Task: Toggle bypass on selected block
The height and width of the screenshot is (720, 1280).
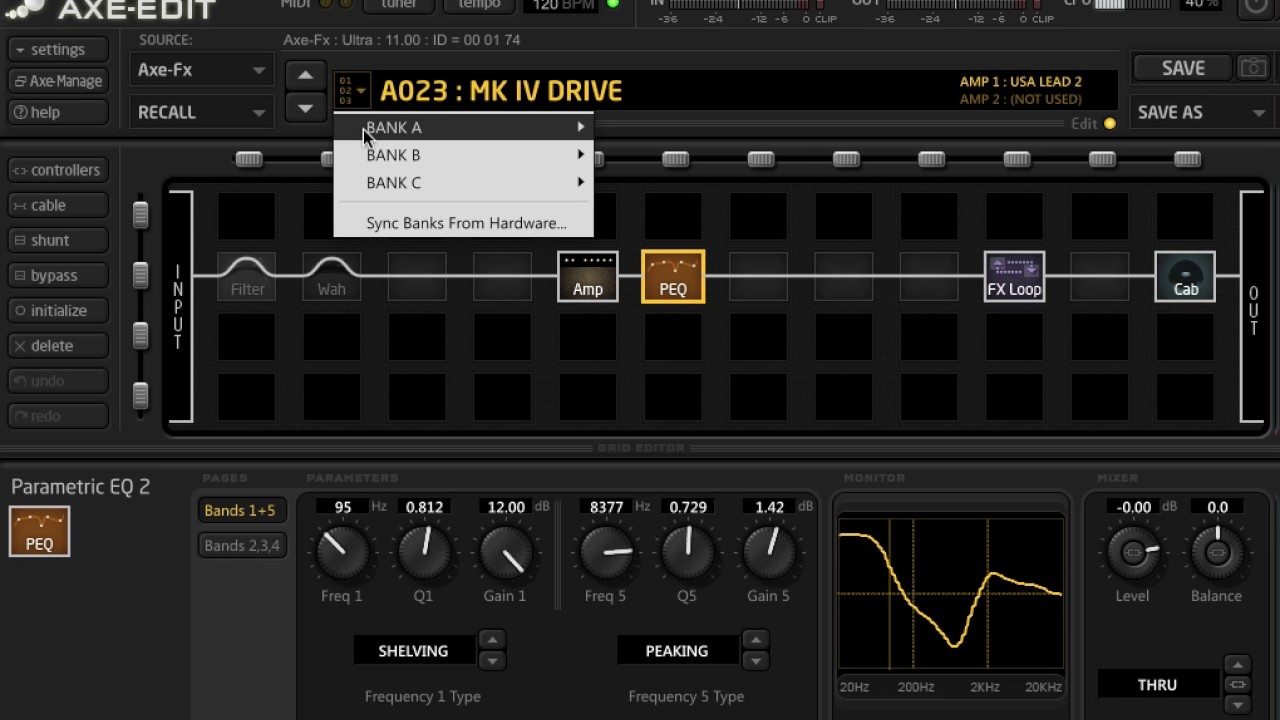Action: 57,275
